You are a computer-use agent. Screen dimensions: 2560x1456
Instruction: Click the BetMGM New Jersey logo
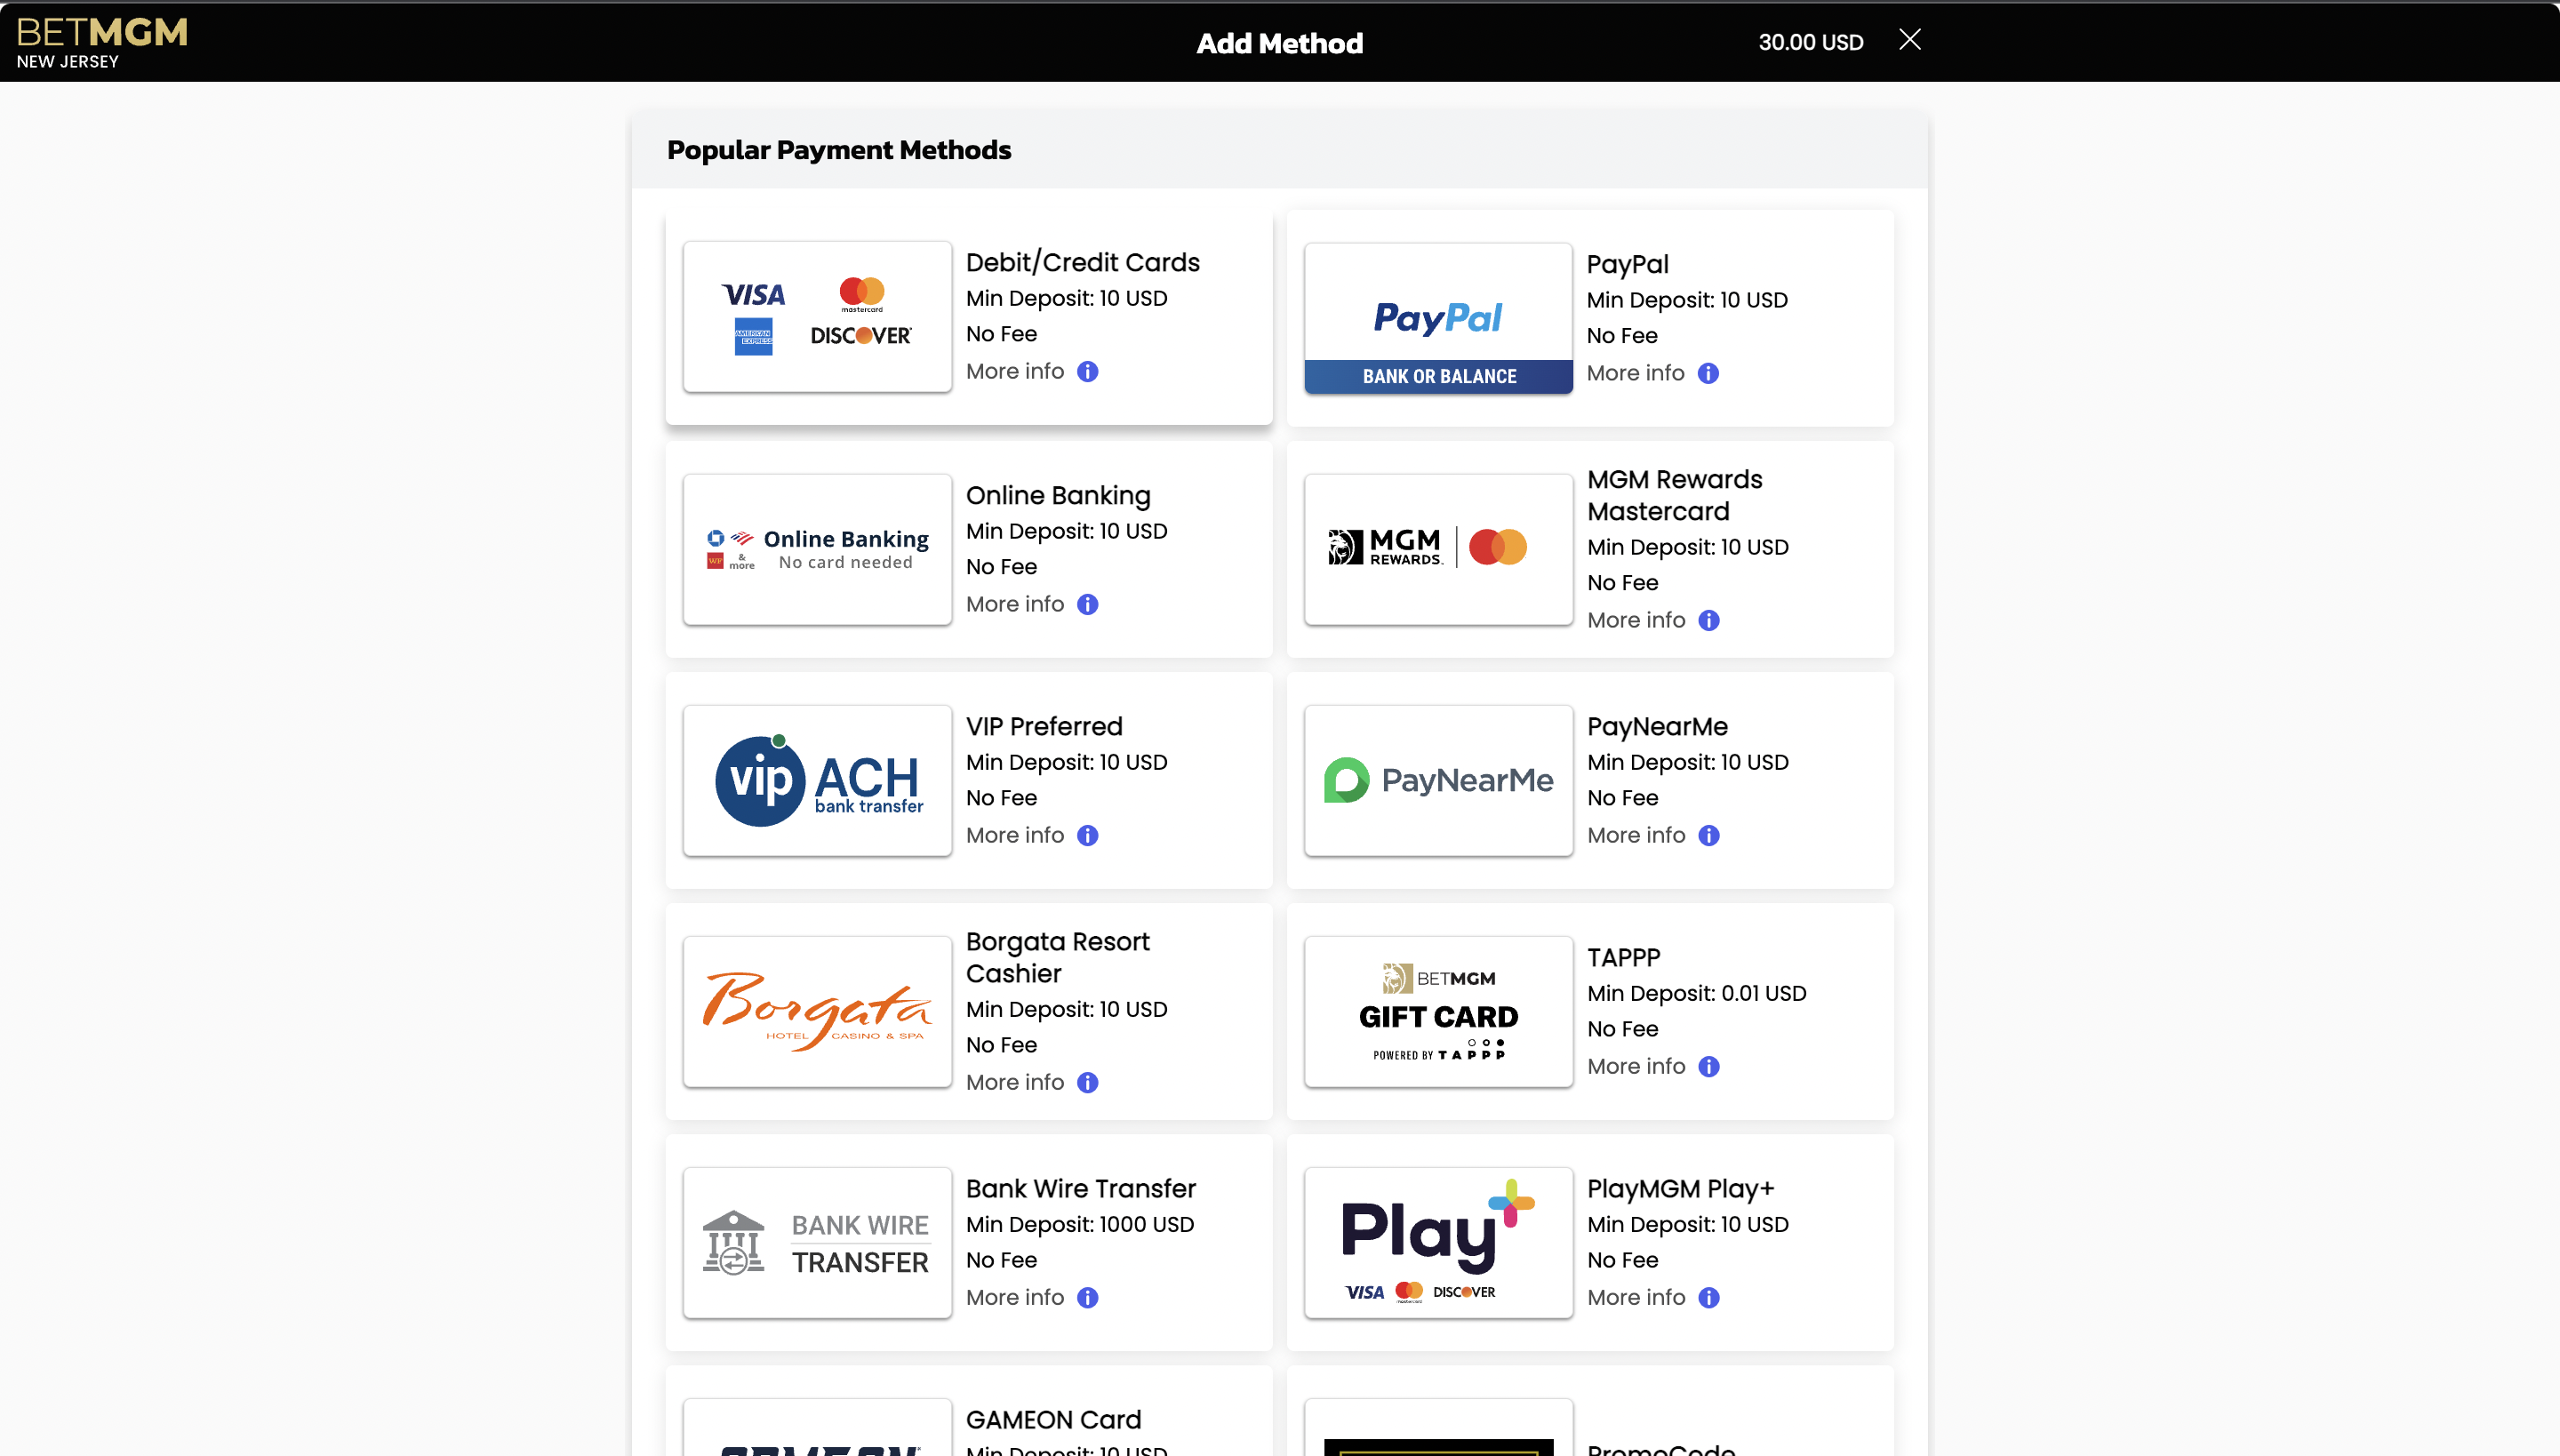[x=102, y=42]
